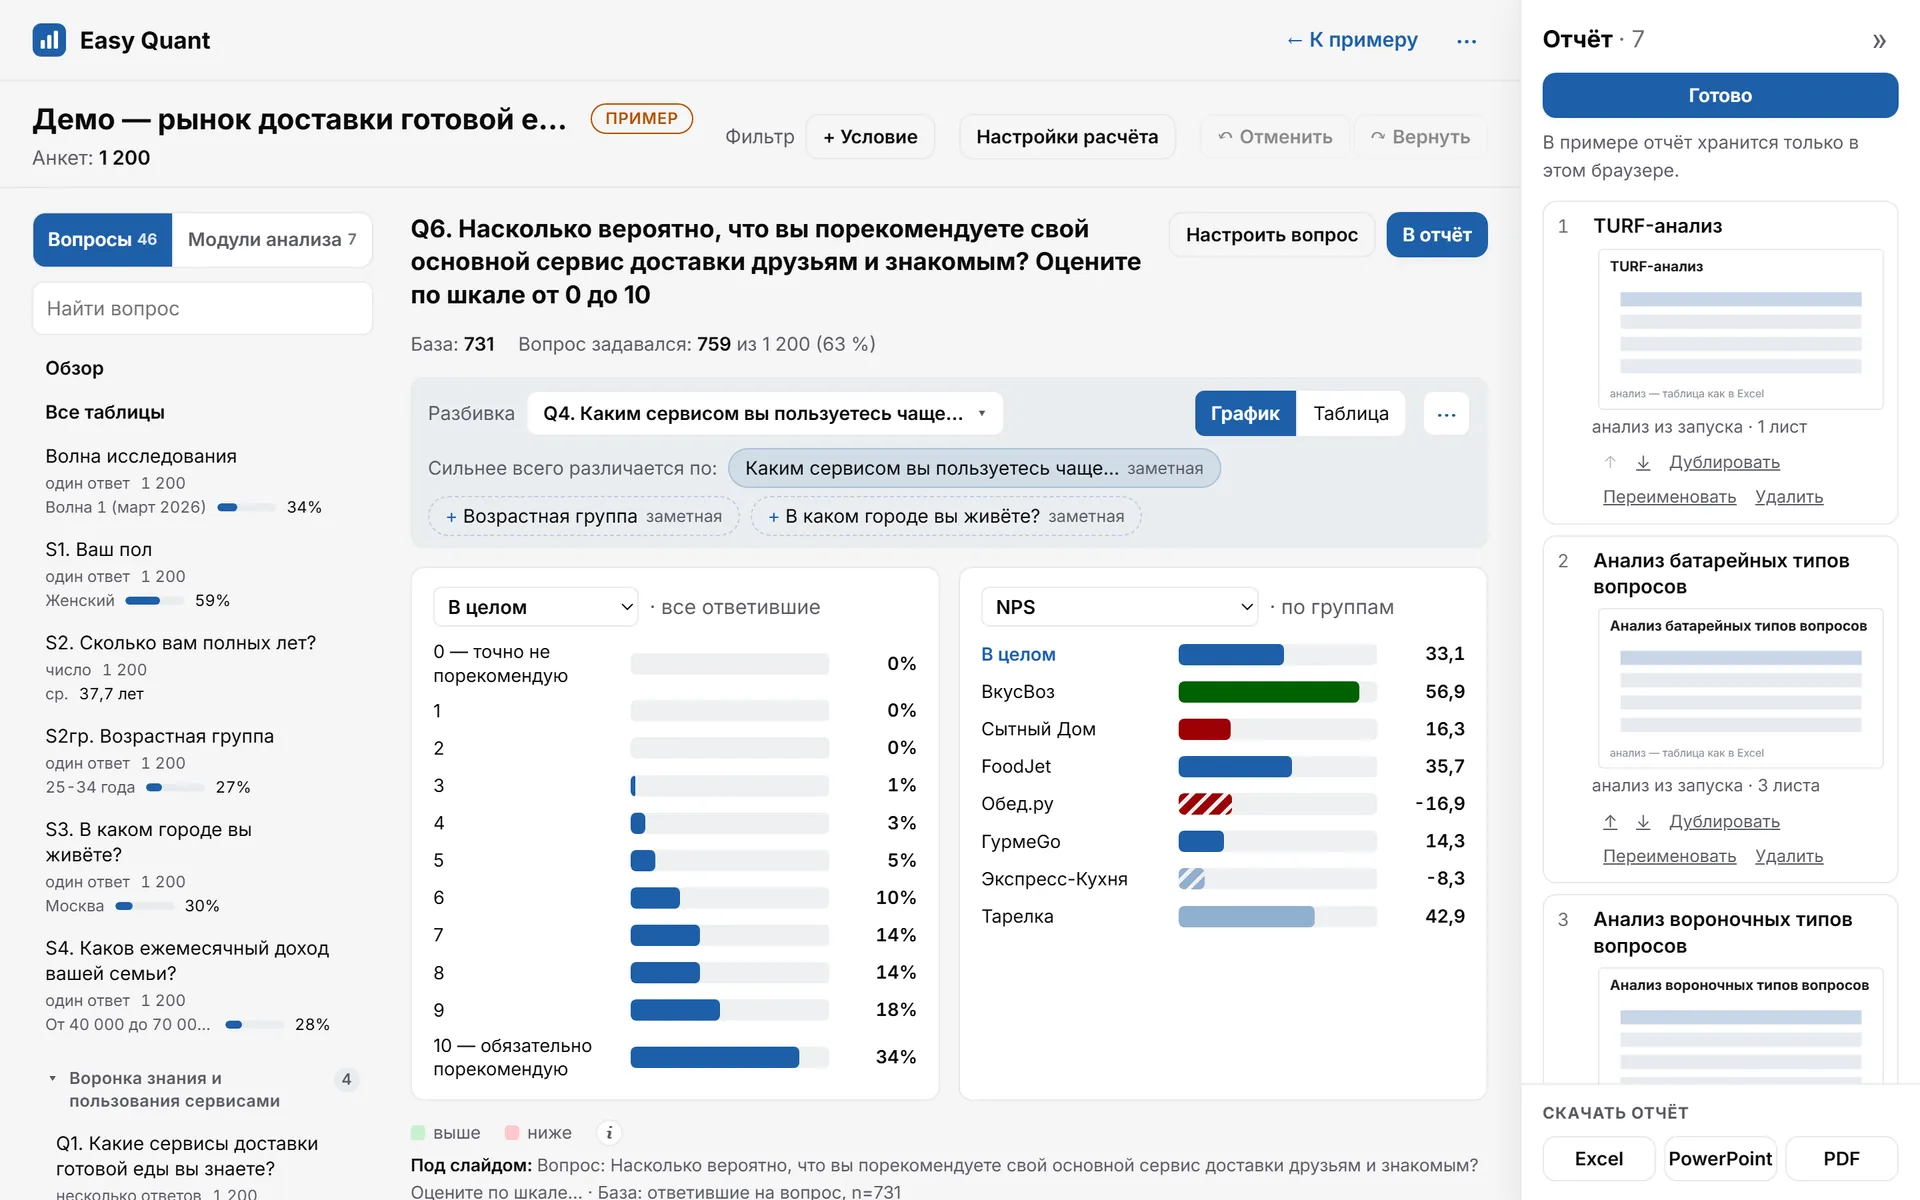Screen dimensions: 1920x1200
Task: Open the header three-dots menu
Action: coord(1466,41)
